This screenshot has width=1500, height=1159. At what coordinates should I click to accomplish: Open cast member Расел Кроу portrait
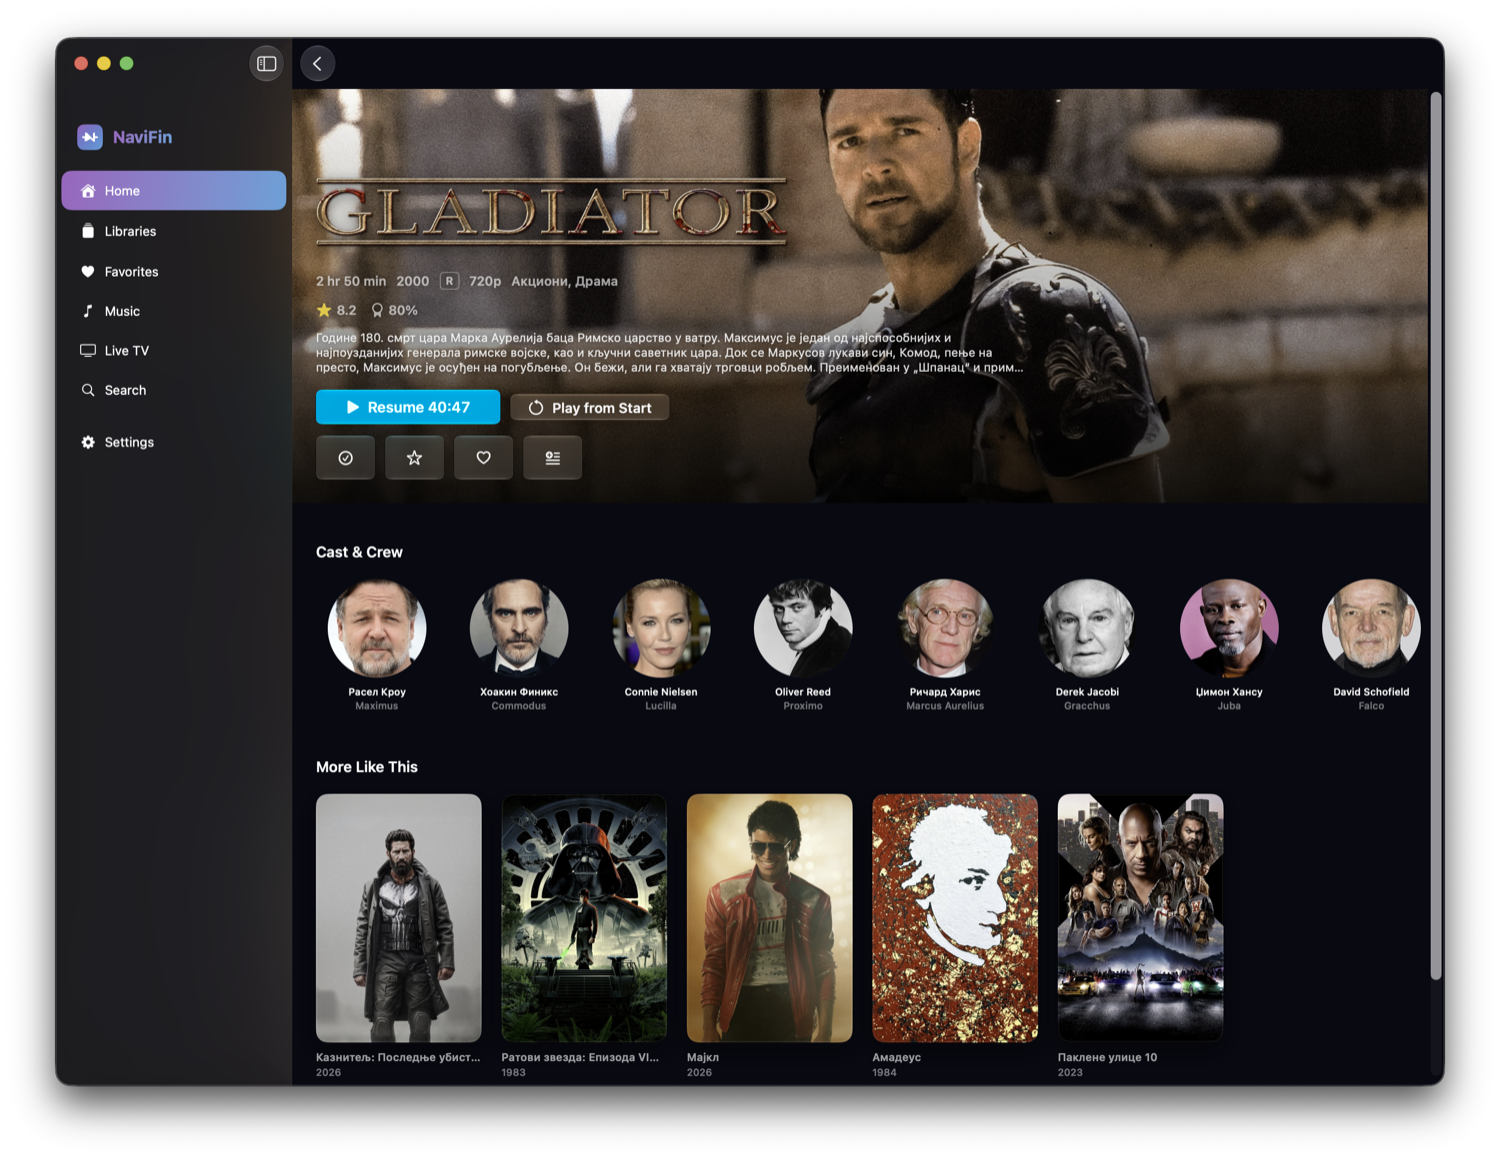point(377,628)
